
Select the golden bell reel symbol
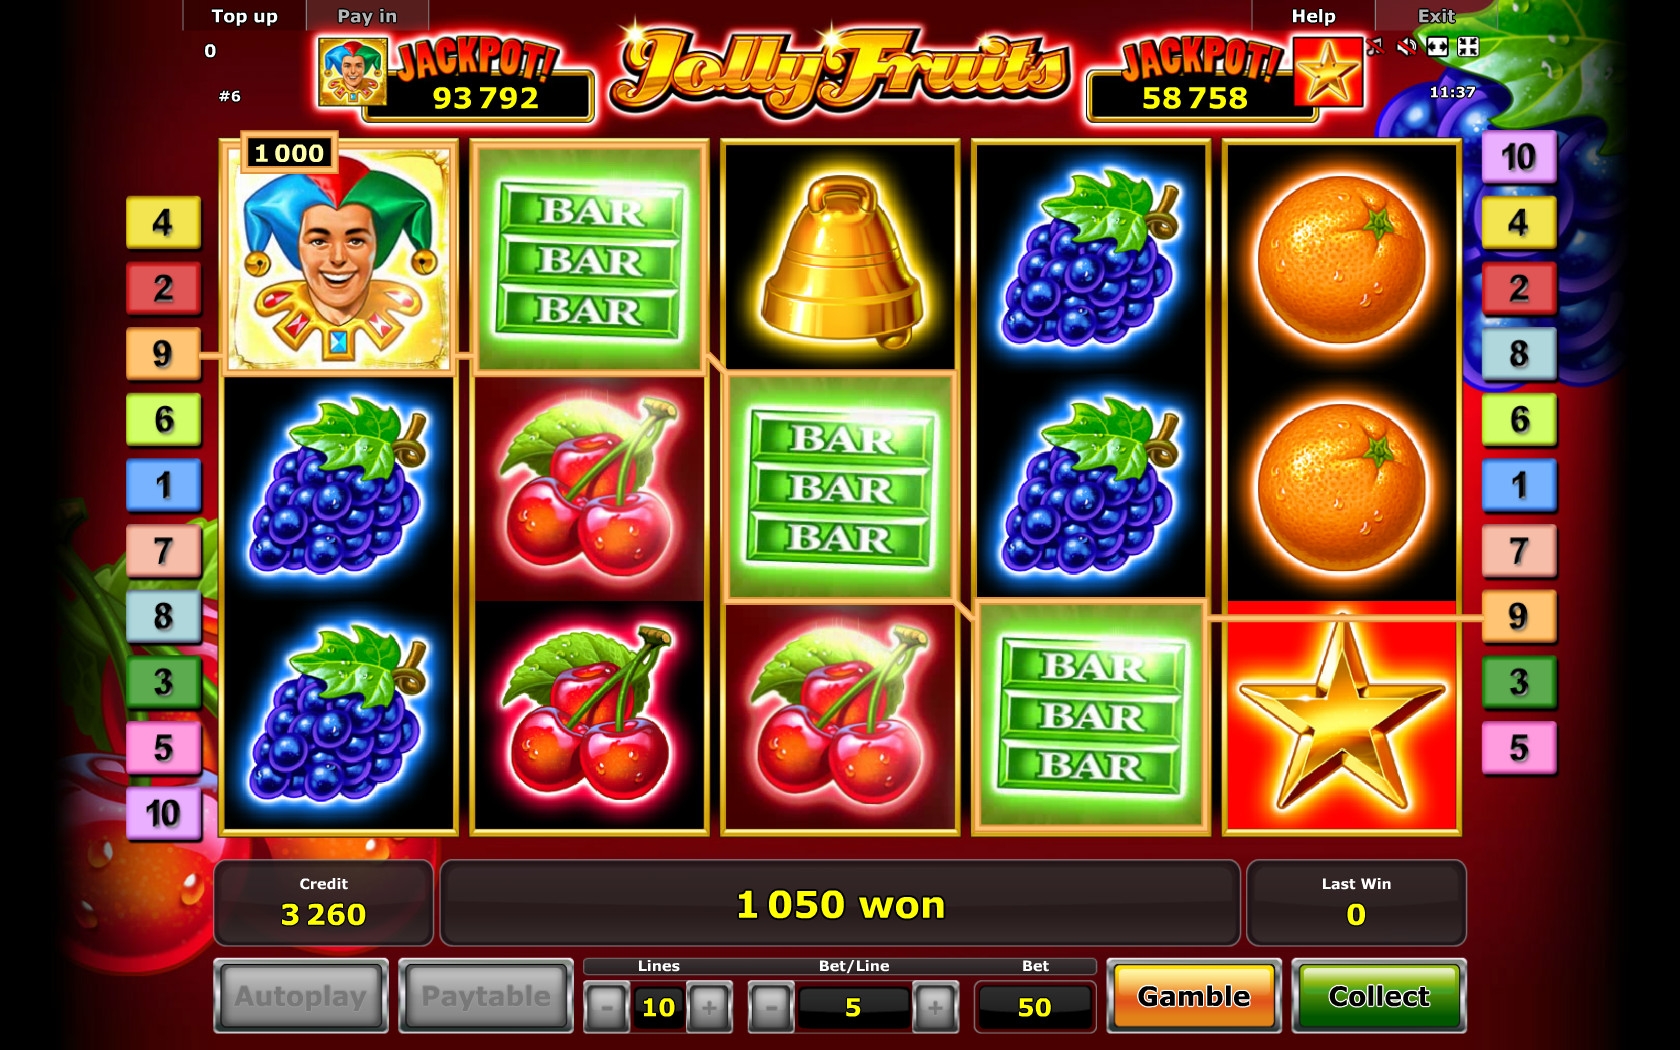tap(840, 258)
